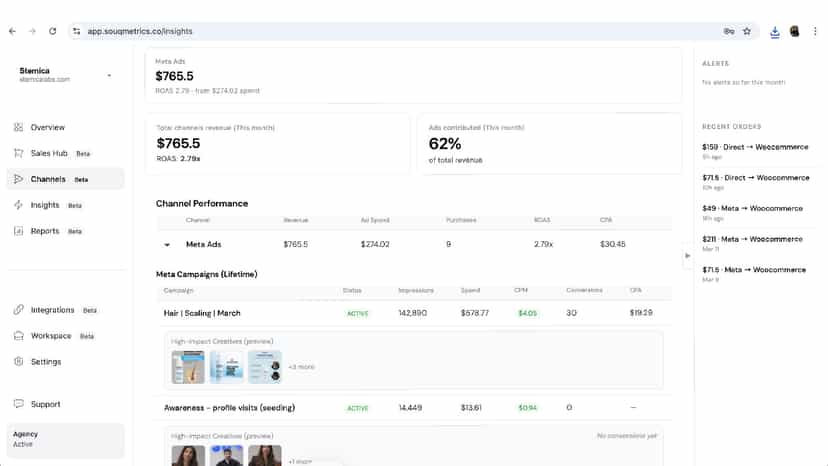
Task: Open the Reports chart icon
Action: pos(18,231)
